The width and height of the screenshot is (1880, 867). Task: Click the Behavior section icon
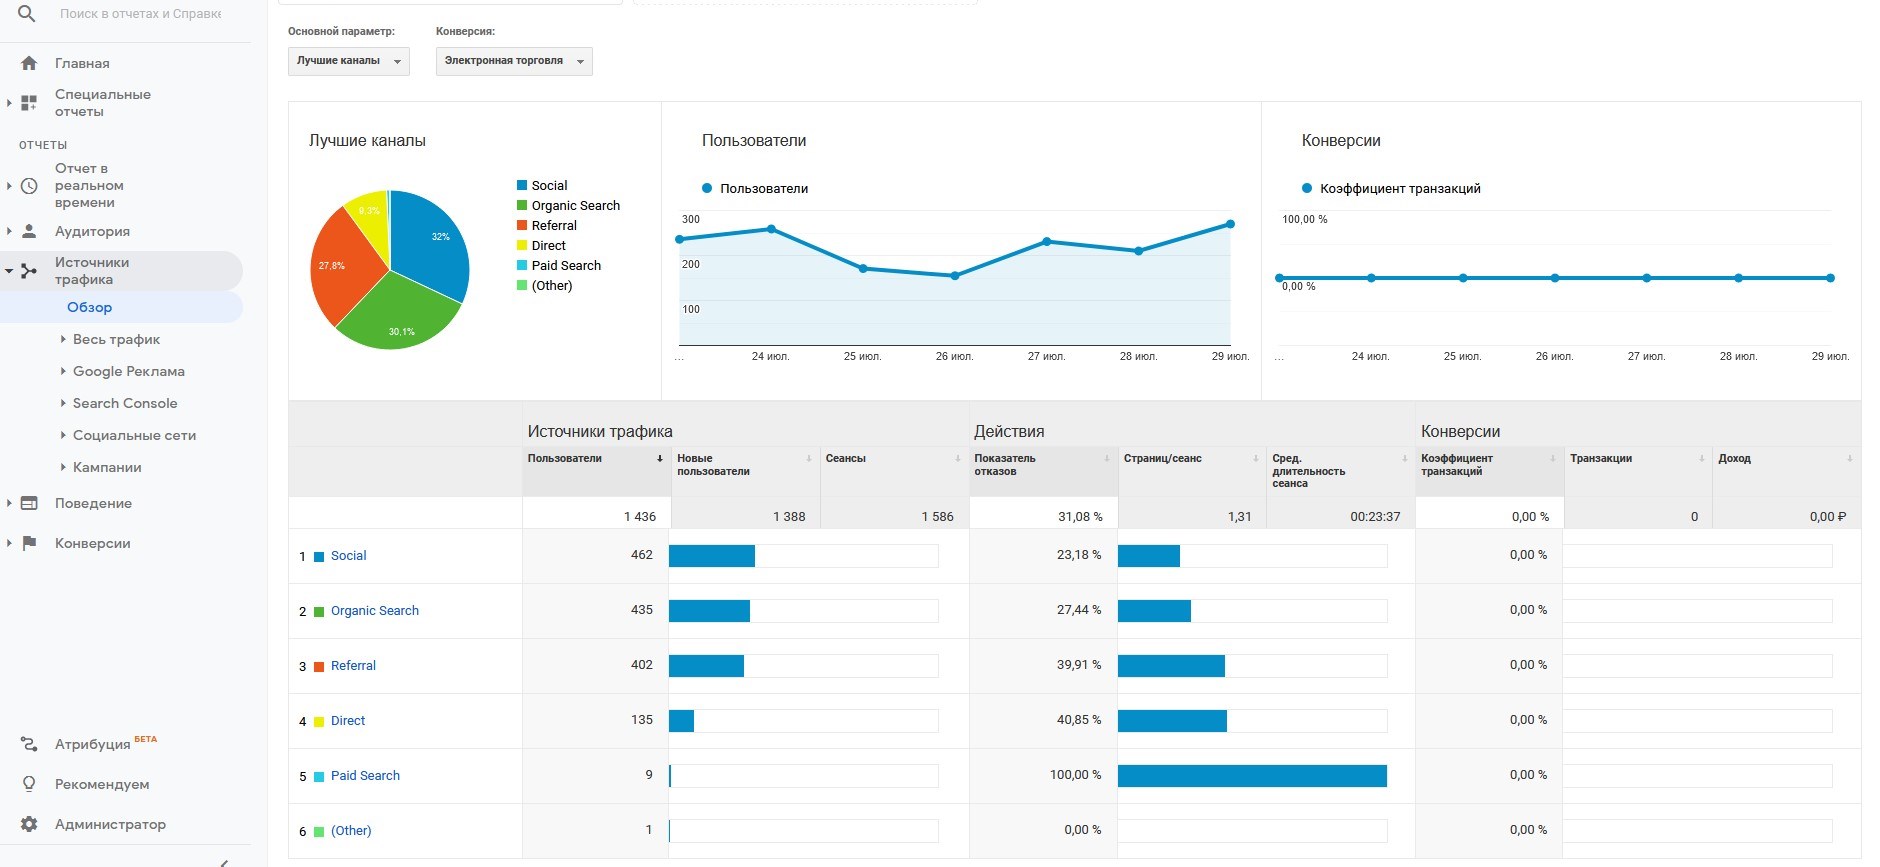coord(29,503)
